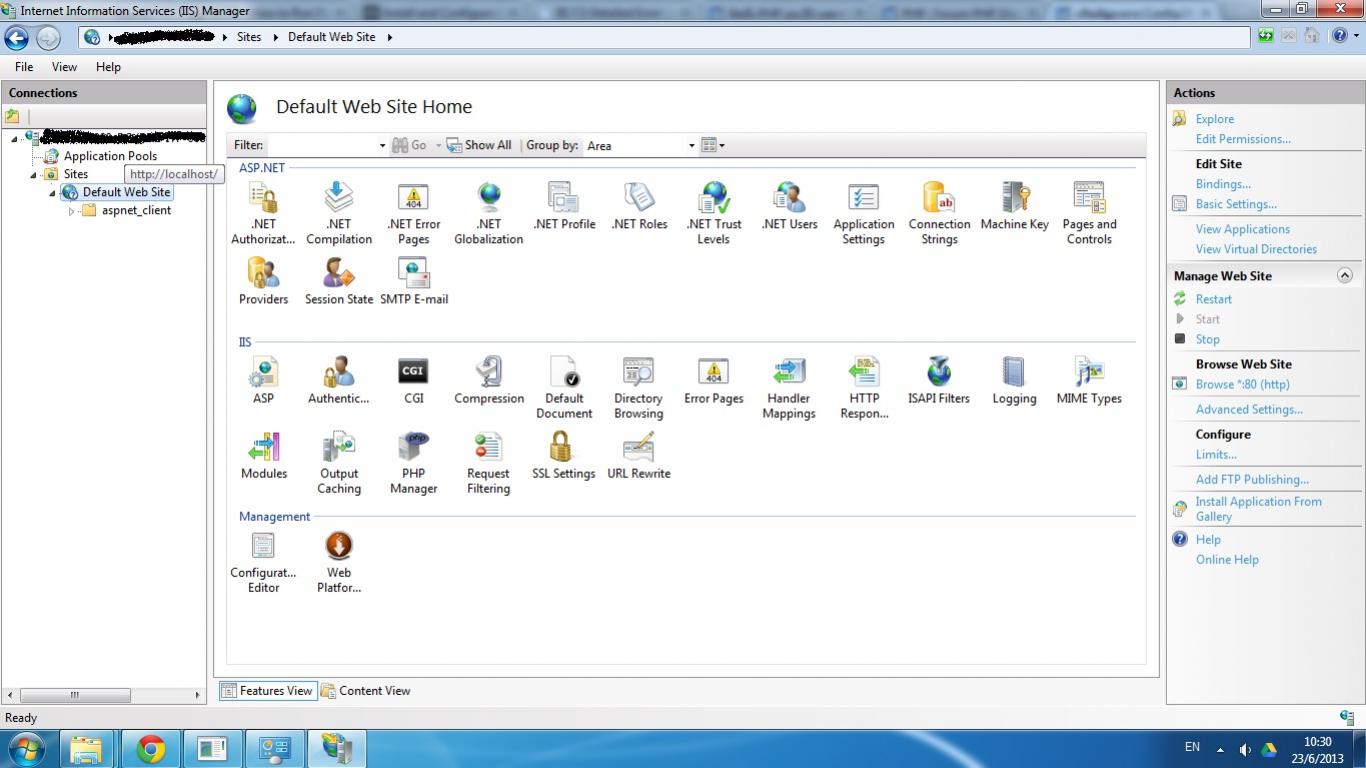Screen dimensions: 1366x768
Task: Open .NET Profile feature
Action: coord(564,206)
